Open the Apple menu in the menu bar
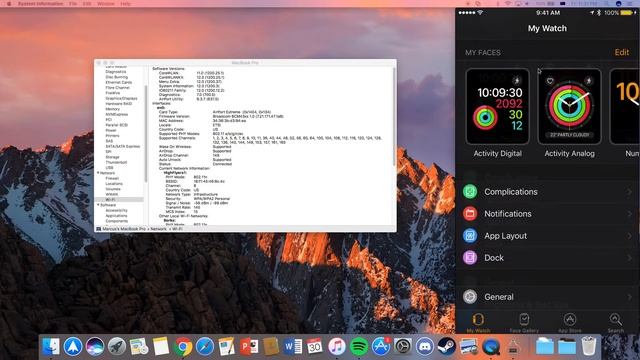Image resolution: width=640 pixels, height=360 pixels. (x=9, y=4)
